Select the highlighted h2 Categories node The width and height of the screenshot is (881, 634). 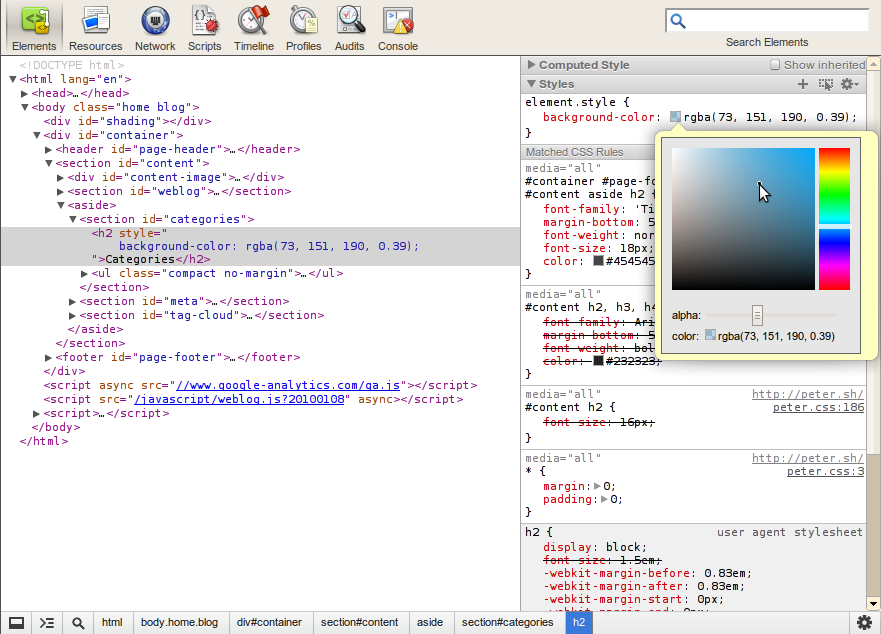tap(260, 246)
